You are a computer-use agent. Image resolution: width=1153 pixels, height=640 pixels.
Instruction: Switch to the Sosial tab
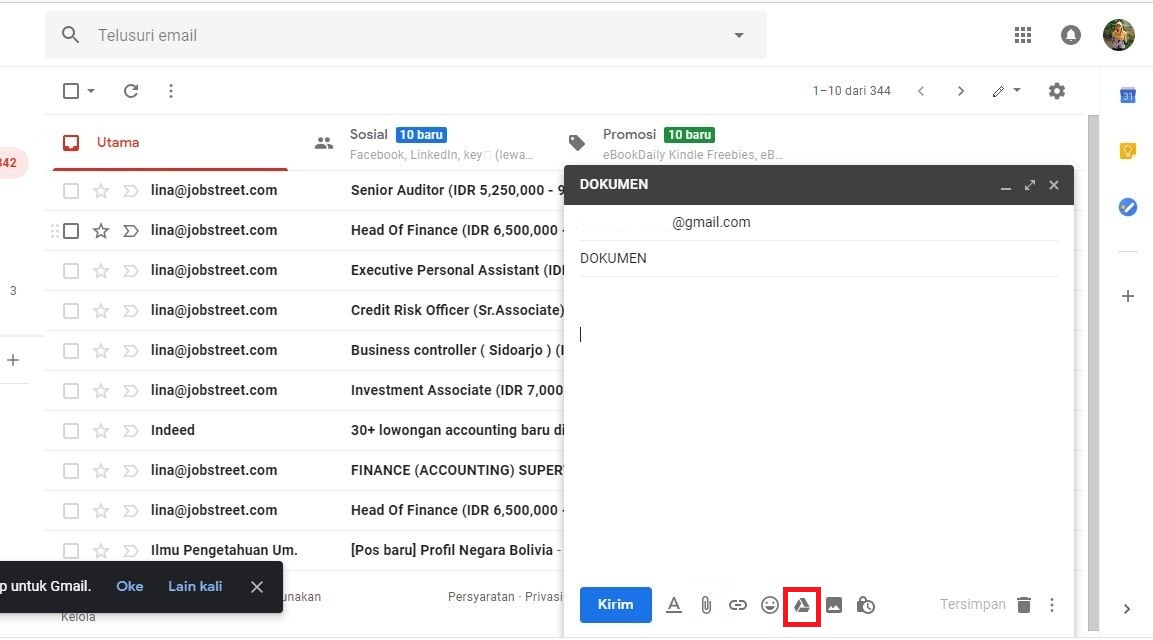432,143
